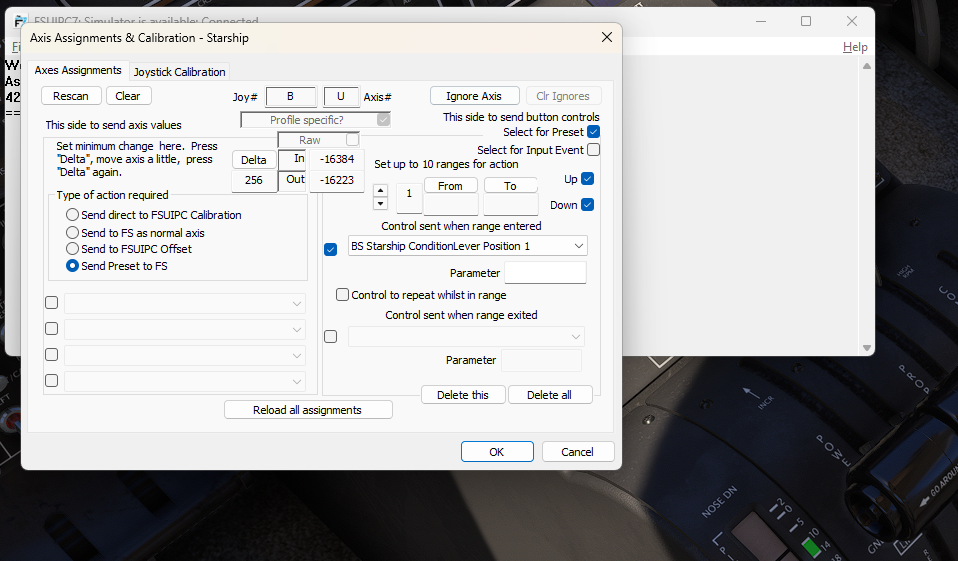Click the Delta value field showing 256
Image resolution: width=958 pixels, height=561 pixels.
254,180
